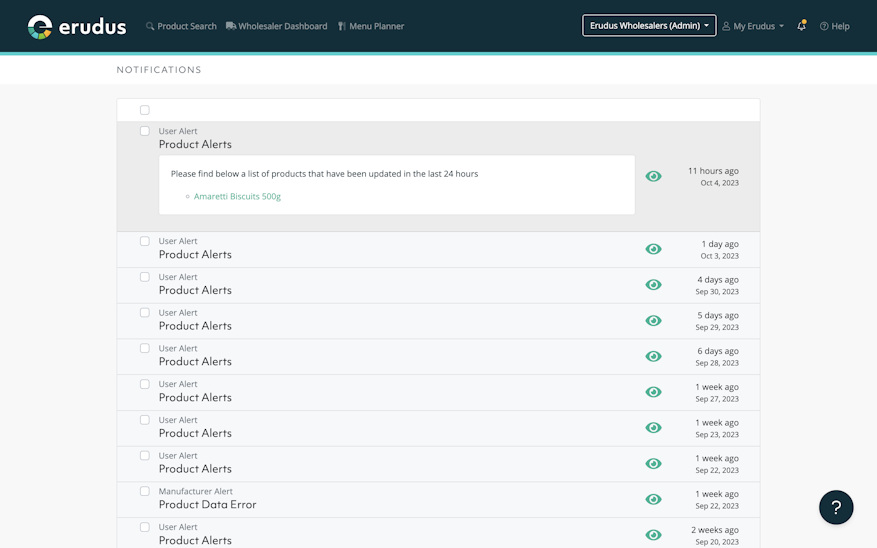Open the Amaretti Biscuits 500g link
The image size is (877, 548).
pos(237,196)
